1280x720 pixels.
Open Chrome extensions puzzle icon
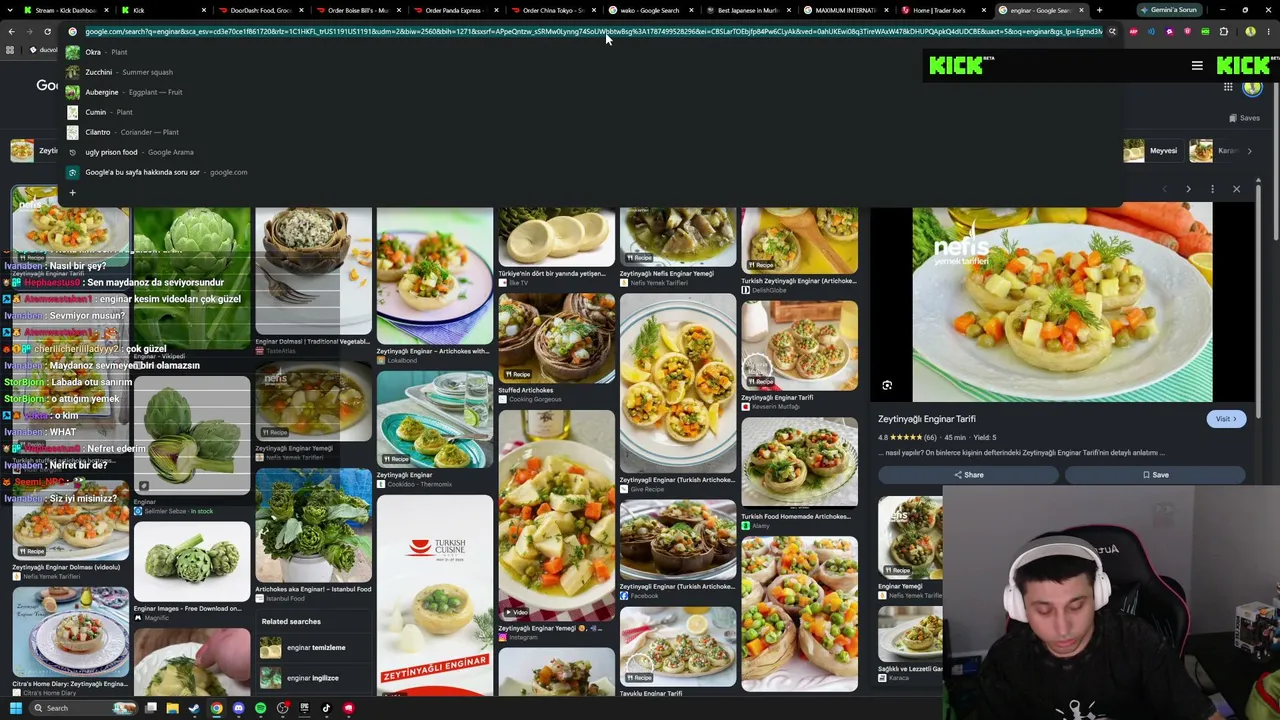(1223, 31)
